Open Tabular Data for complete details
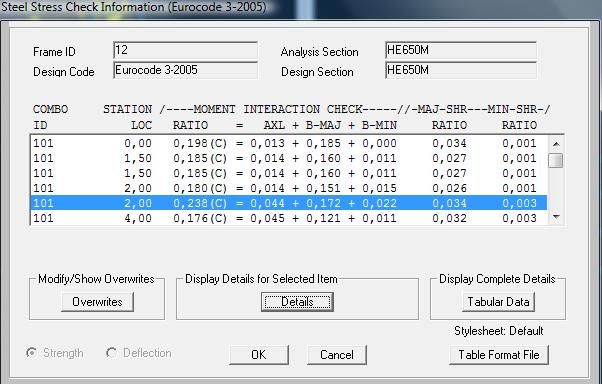 (498, 302)
